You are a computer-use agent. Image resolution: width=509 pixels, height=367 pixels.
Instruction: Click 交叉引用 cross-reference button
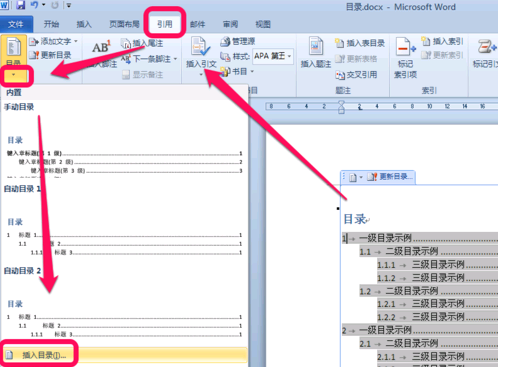pos(356,75)
